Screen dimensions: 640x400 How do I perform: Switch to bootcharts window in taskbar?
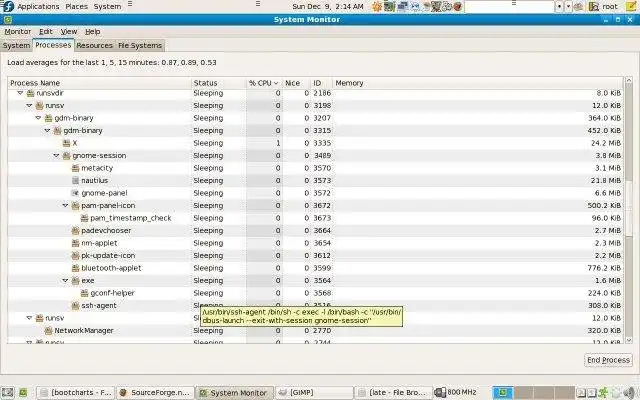(x=76, y=393)
